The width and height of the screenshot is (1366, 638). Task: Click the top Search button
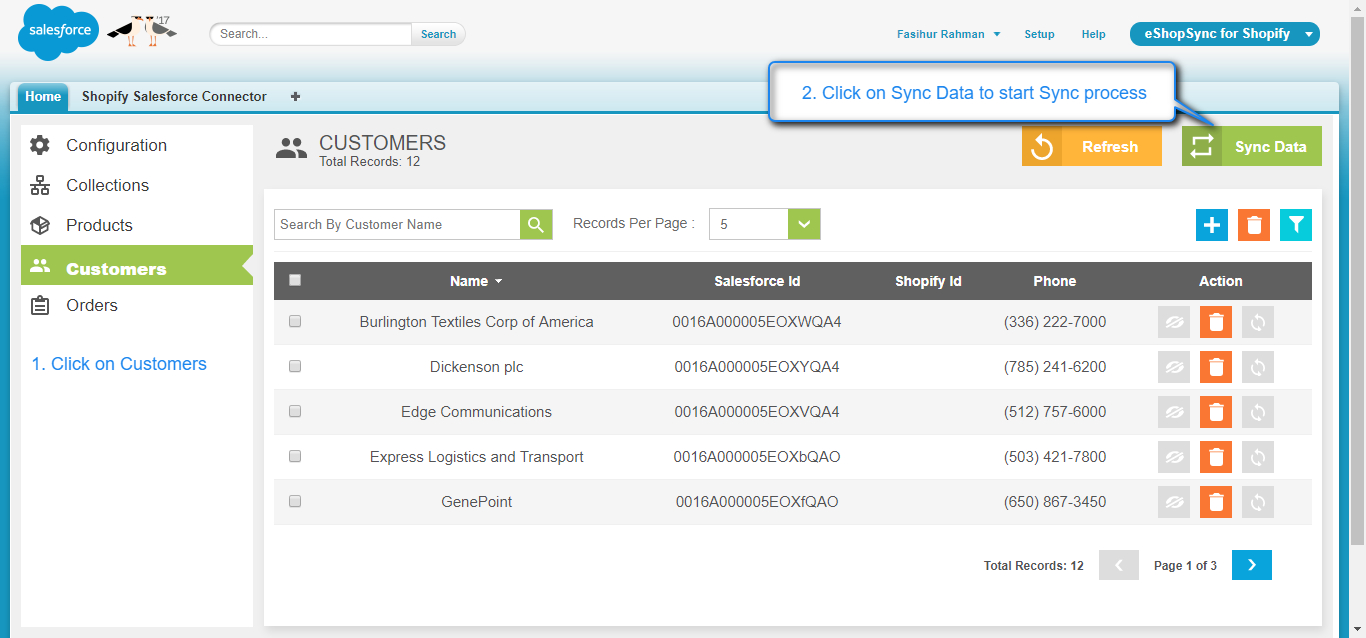click(438, 34)
